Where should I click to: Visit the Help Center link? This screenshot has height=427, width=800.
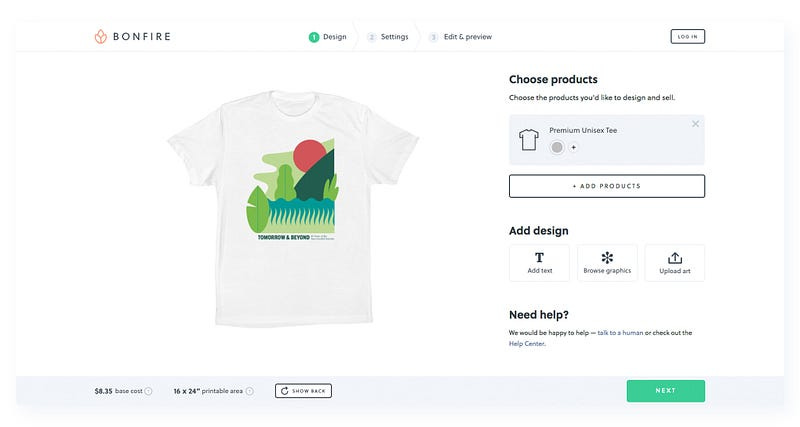coord(527,344)
